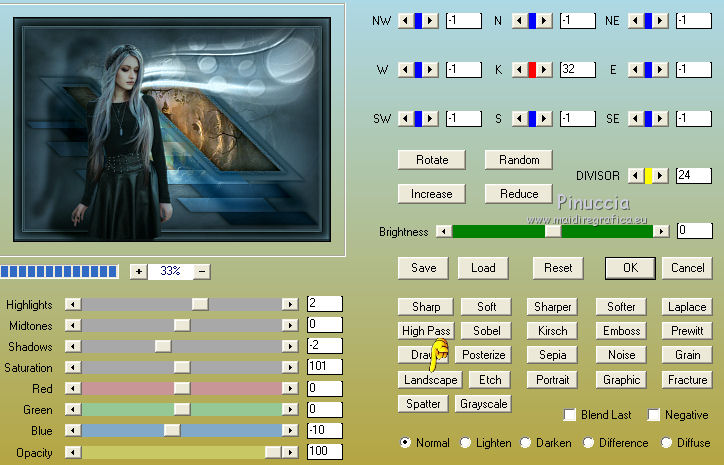Viewport: 724px width, 465px height.
Task: Apply the Posterize preset
Action: (483, 355)
